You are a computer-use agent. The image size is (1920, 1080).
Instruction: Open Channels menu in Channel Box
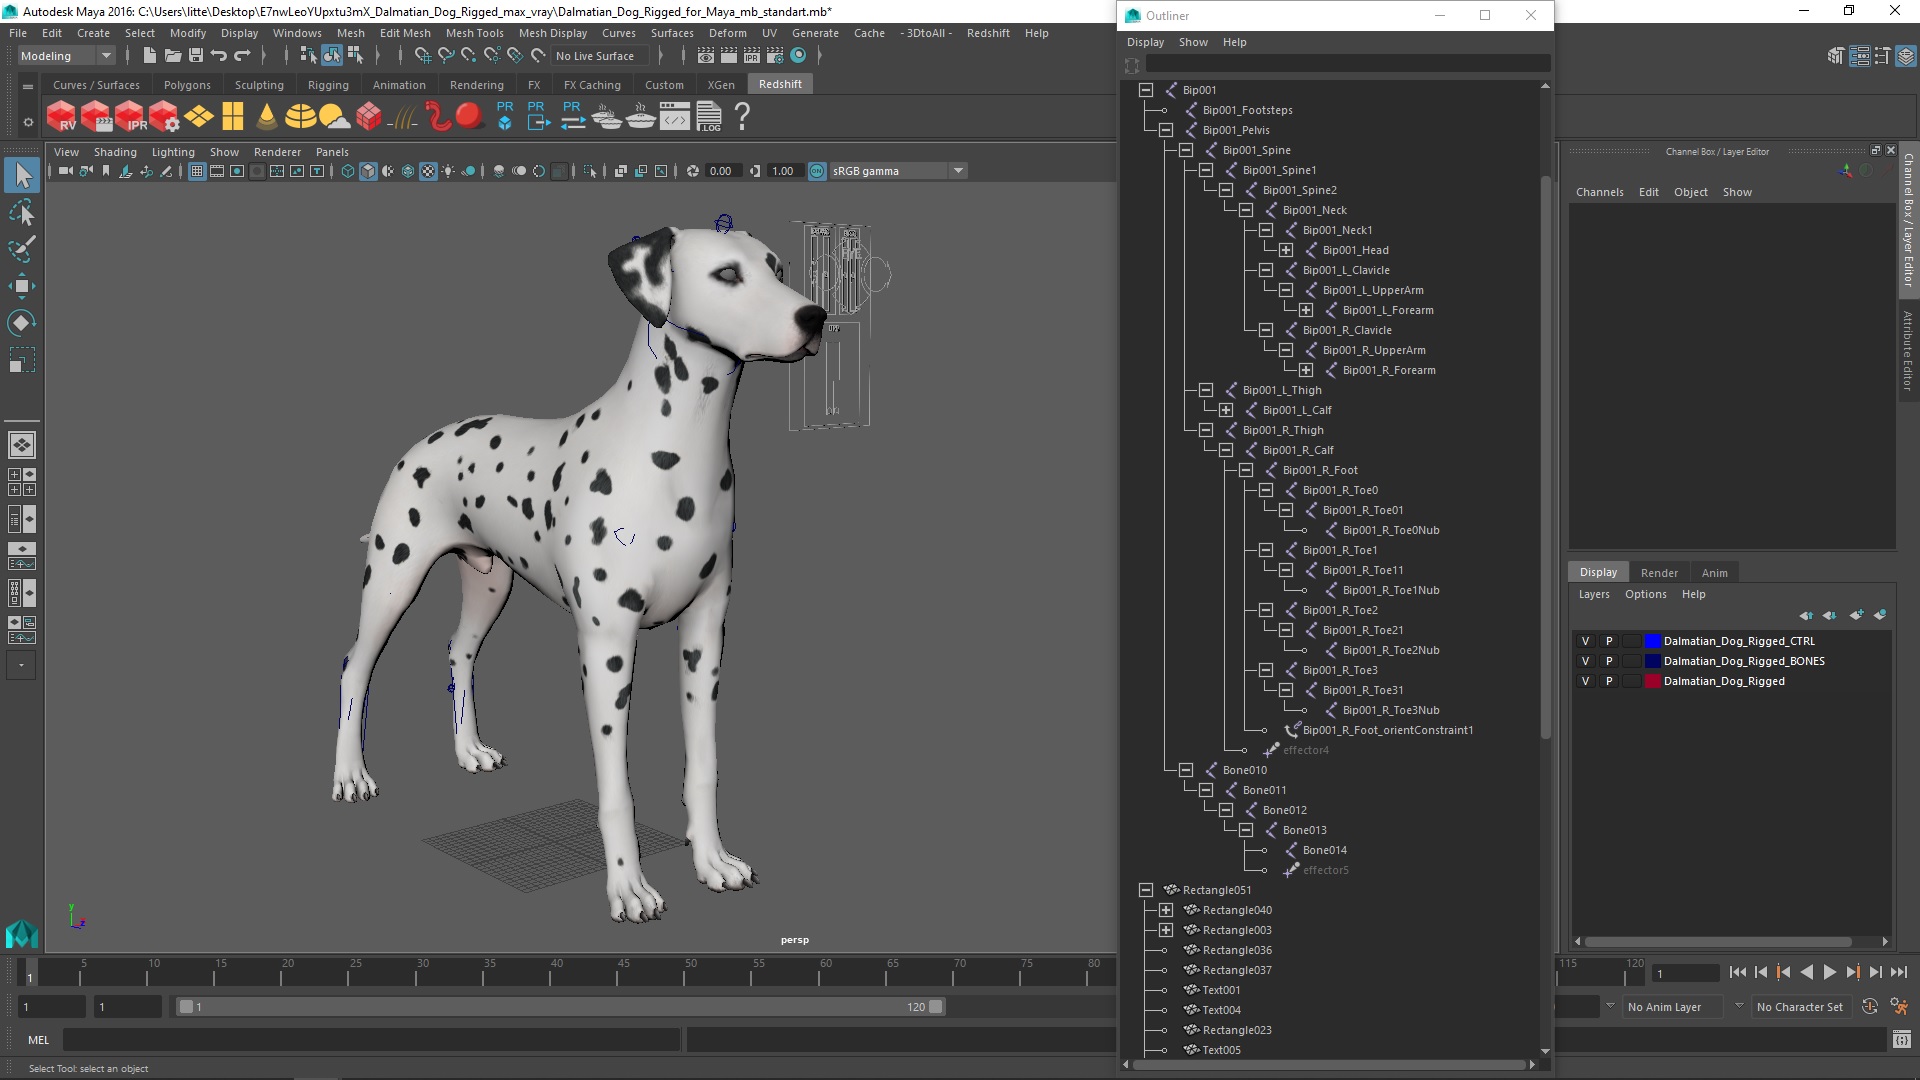coord(1599,192)
